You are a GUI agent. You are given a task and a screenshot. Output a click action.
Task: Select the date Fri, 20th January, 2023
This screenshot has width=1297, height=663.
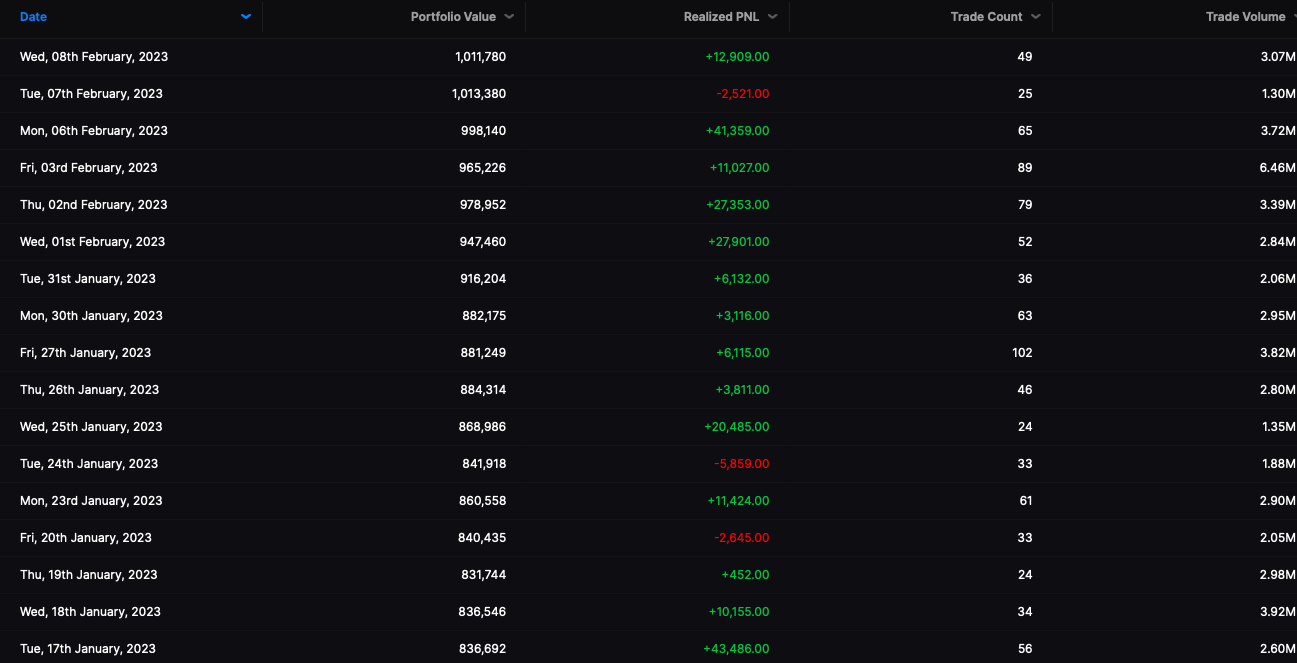[86, 538]
